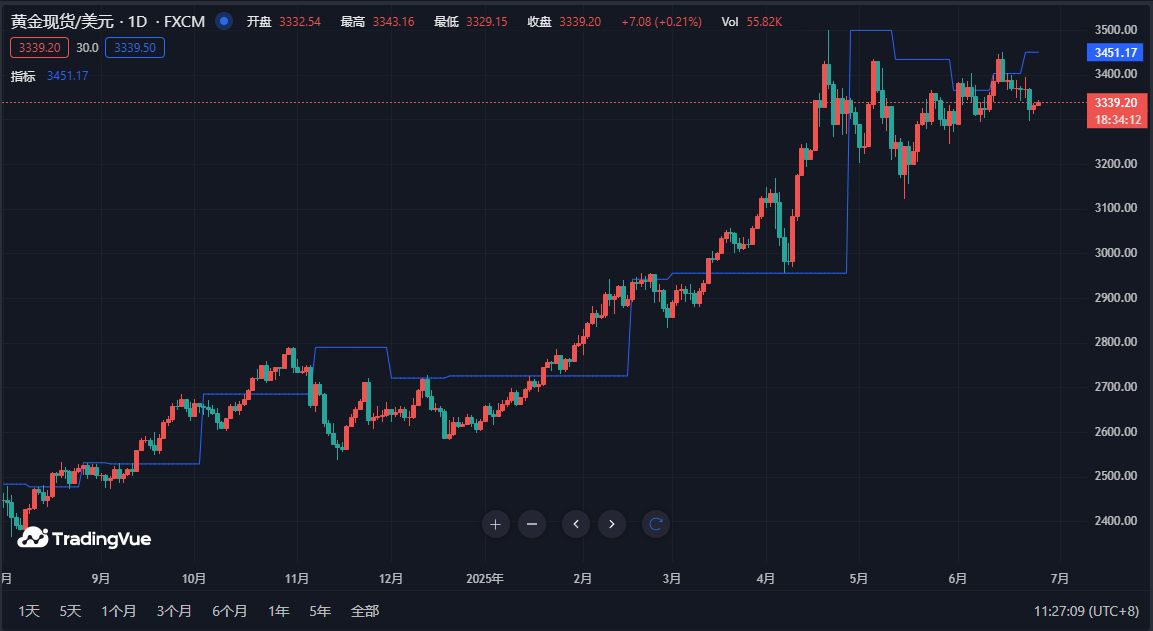This screenshot has width=1153, height=631.
Task: Open timezone settings at the UTC+8 clock
Action: point(1086,611)
